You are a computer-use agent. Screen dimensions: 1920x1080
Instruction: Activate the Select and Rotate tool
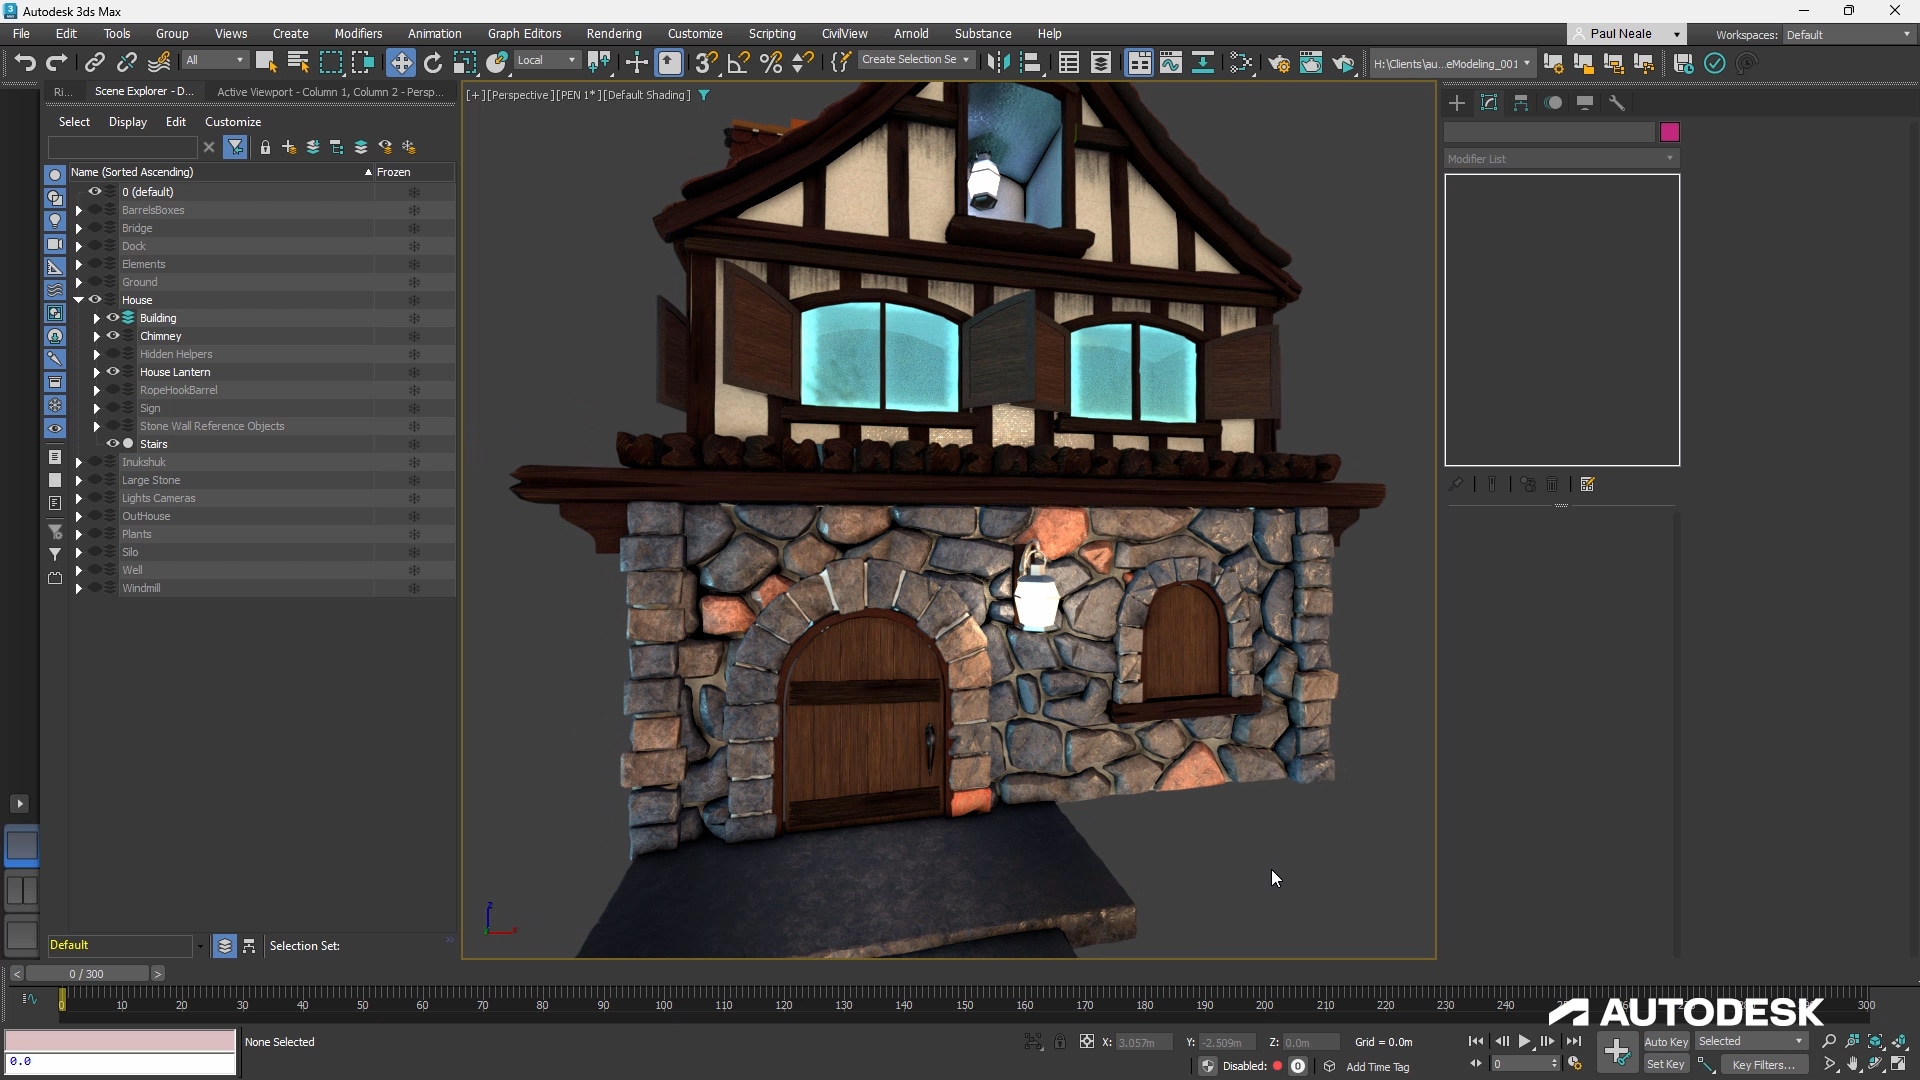tap(433, 62)
